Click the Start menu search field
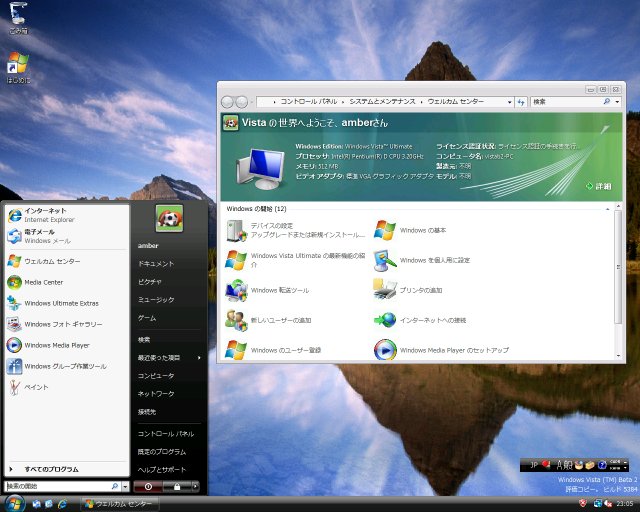The height and width of the screenshot is (512, 640). click(63, 486)
